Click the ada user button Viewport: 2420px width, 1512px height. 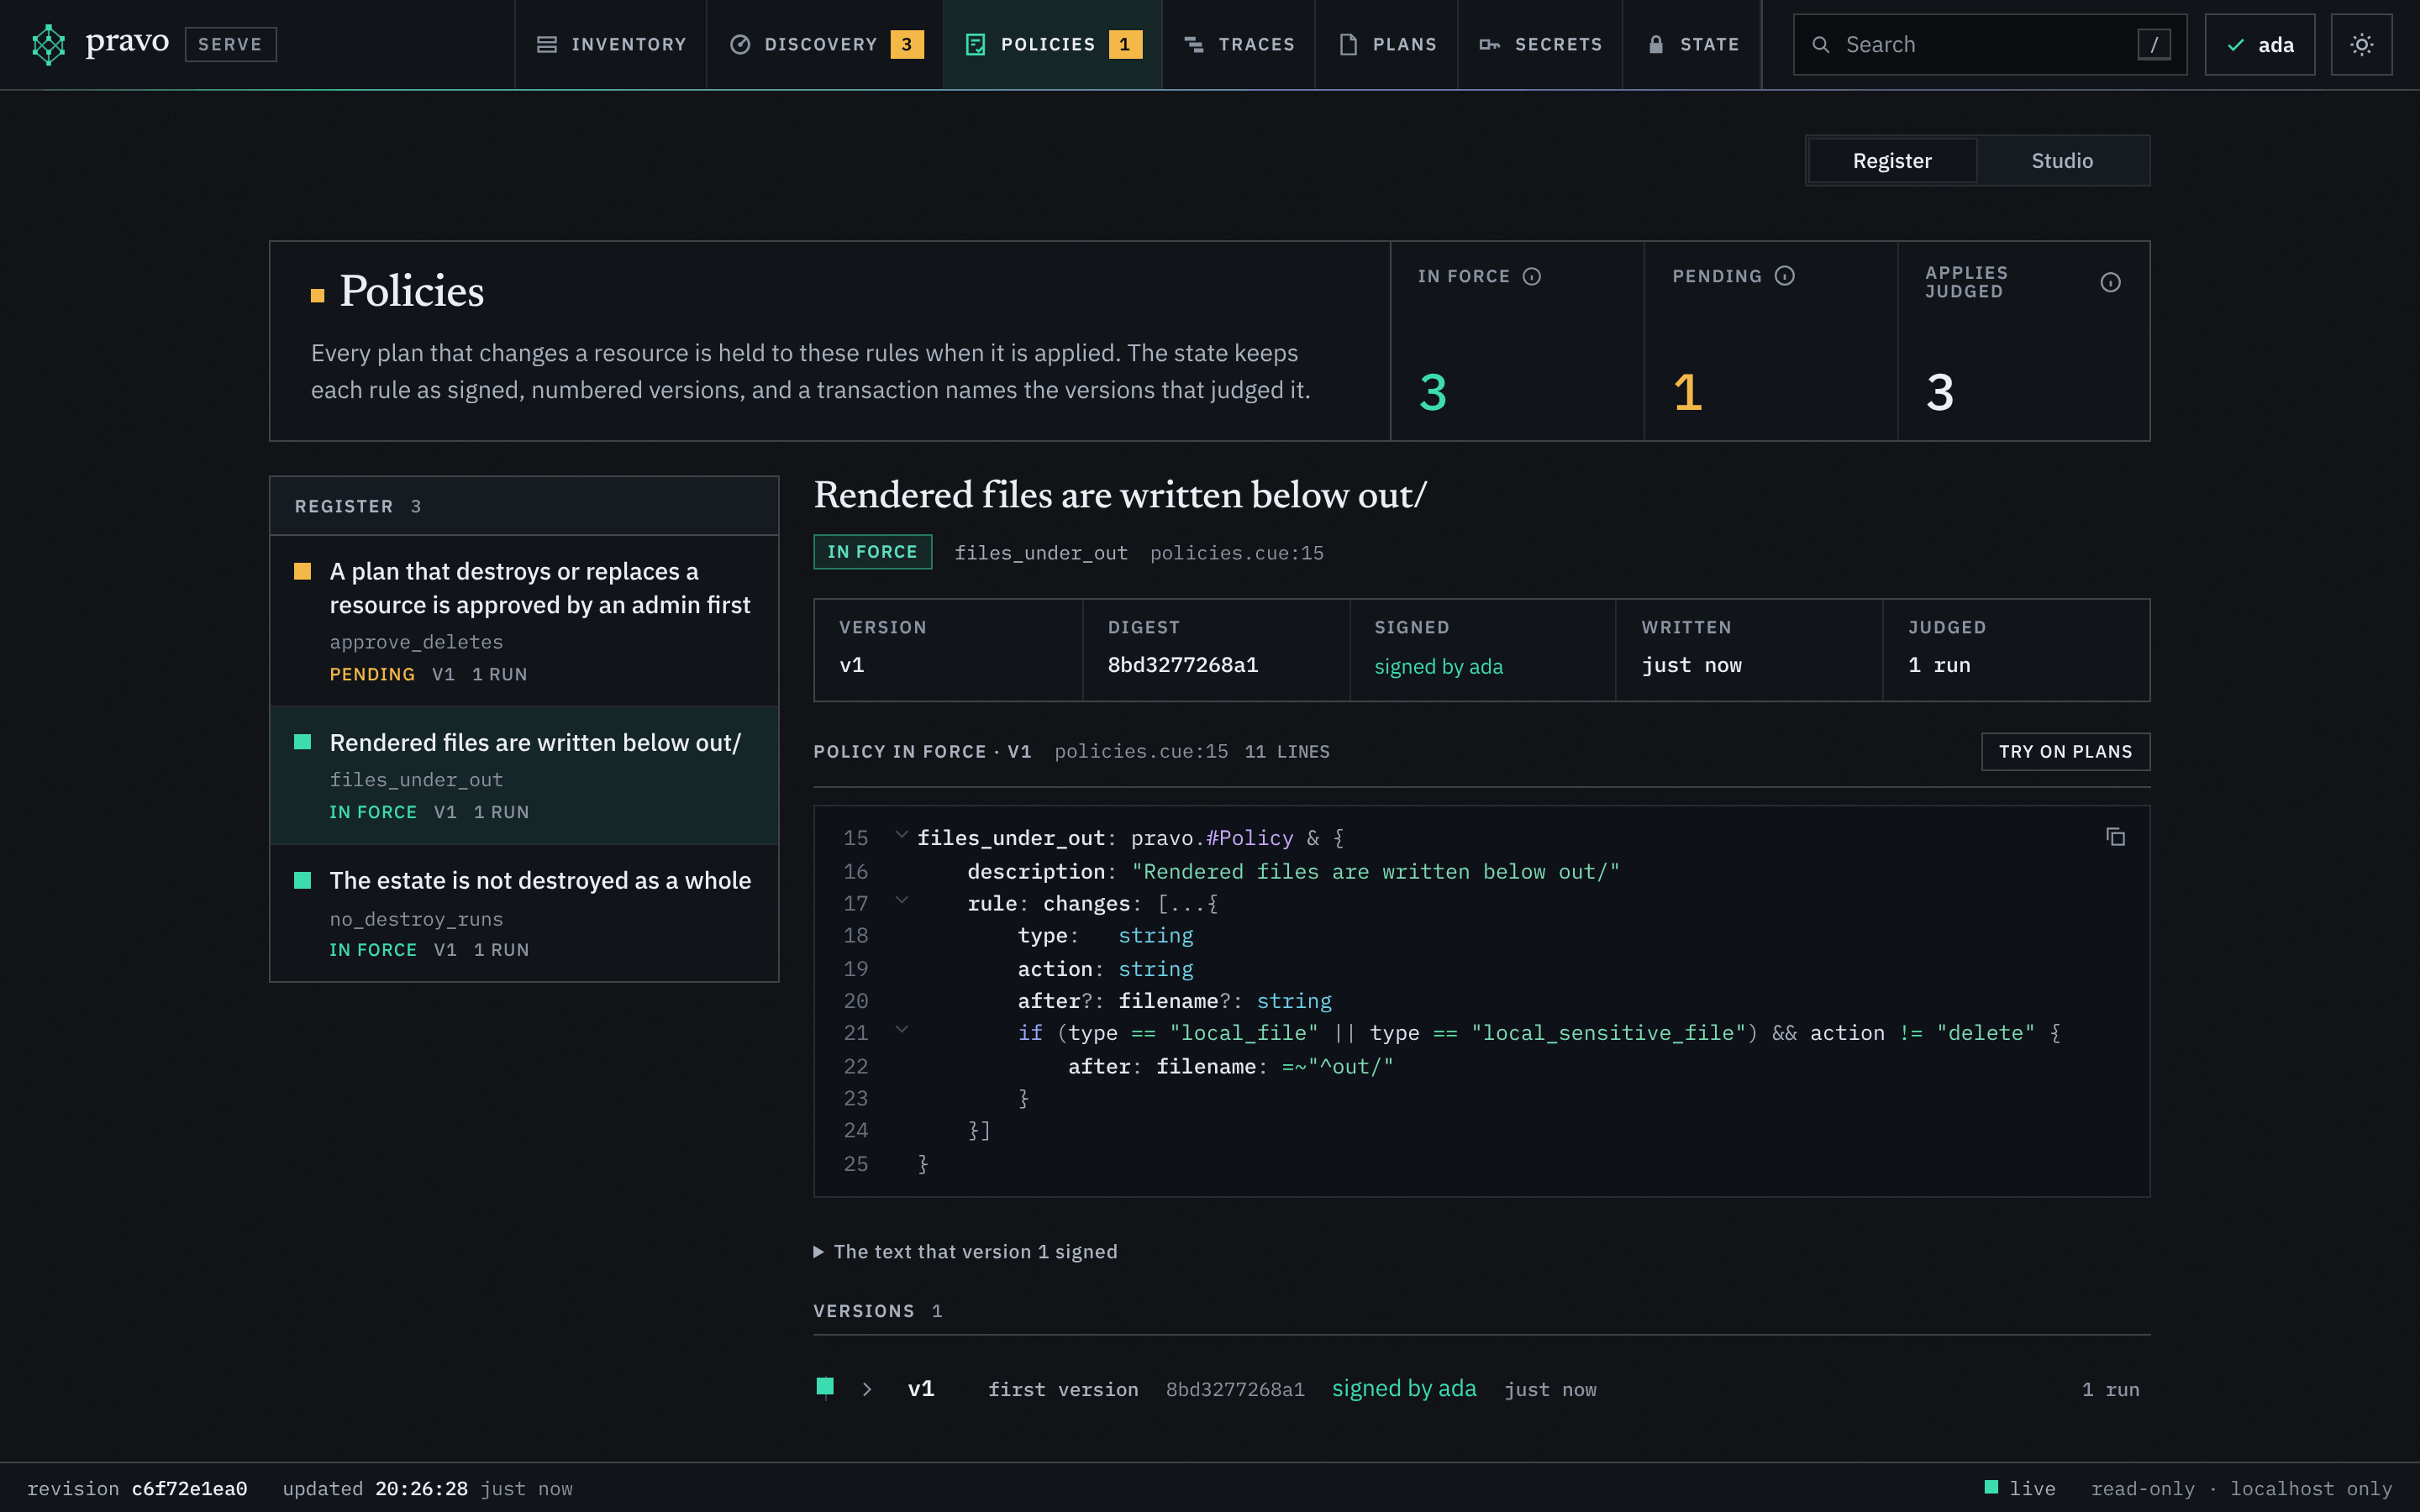(x=2259, y=45)
